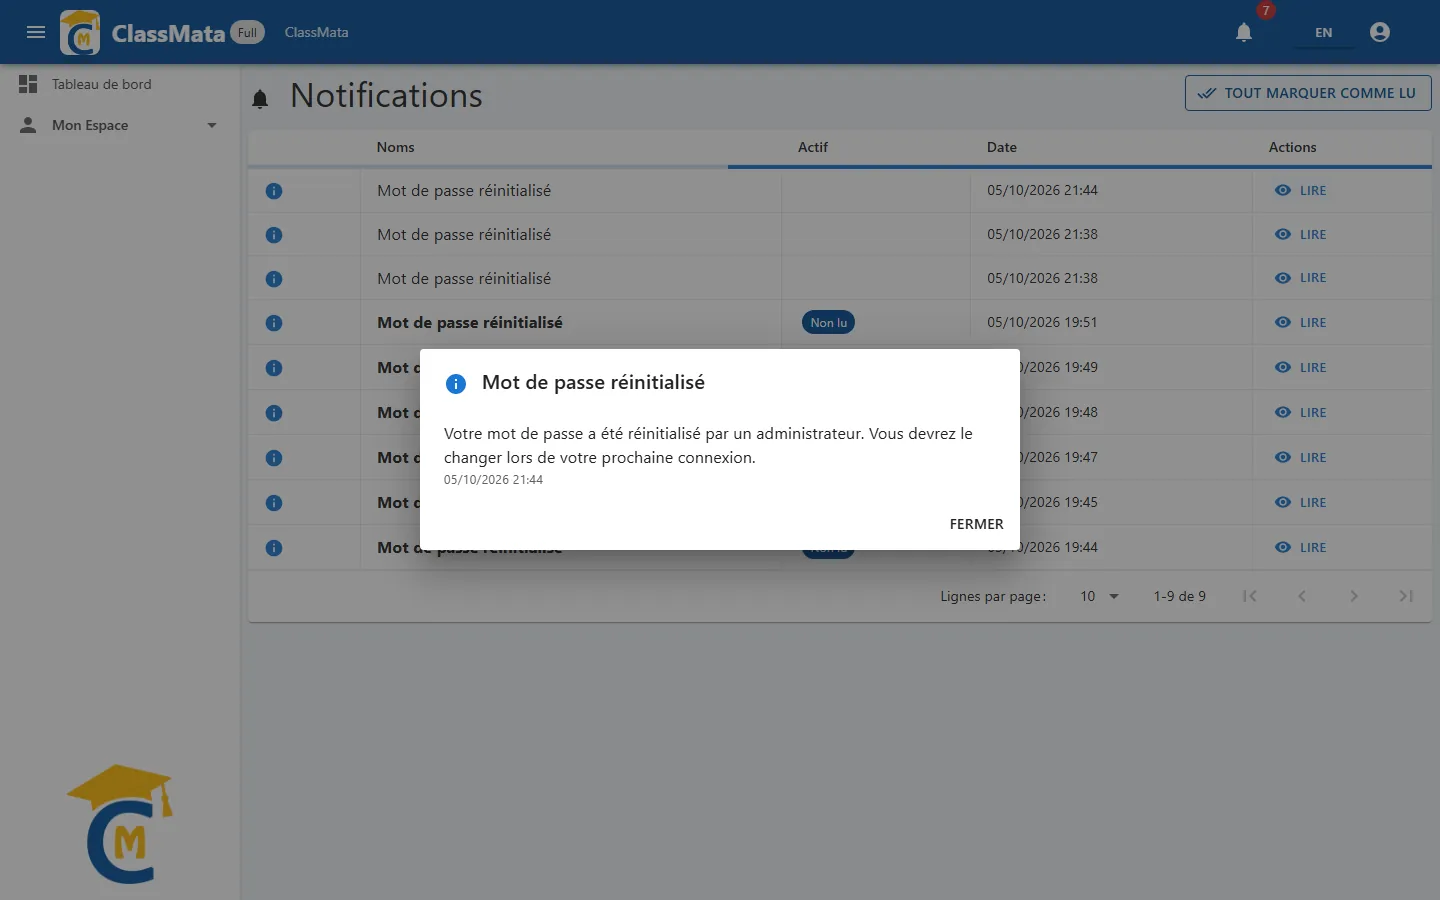Click info icon of the 19:49 notification

(x=274, y=368)
